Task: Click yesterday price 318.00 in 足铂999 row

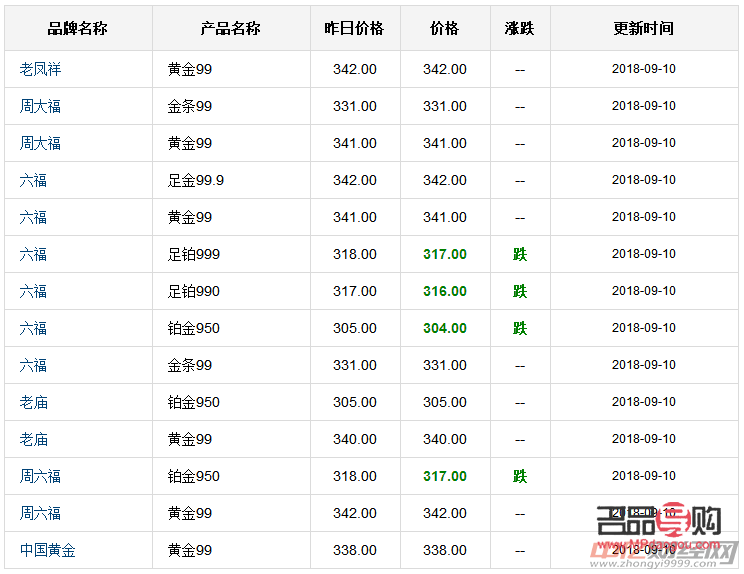Action: coord(355,254)
